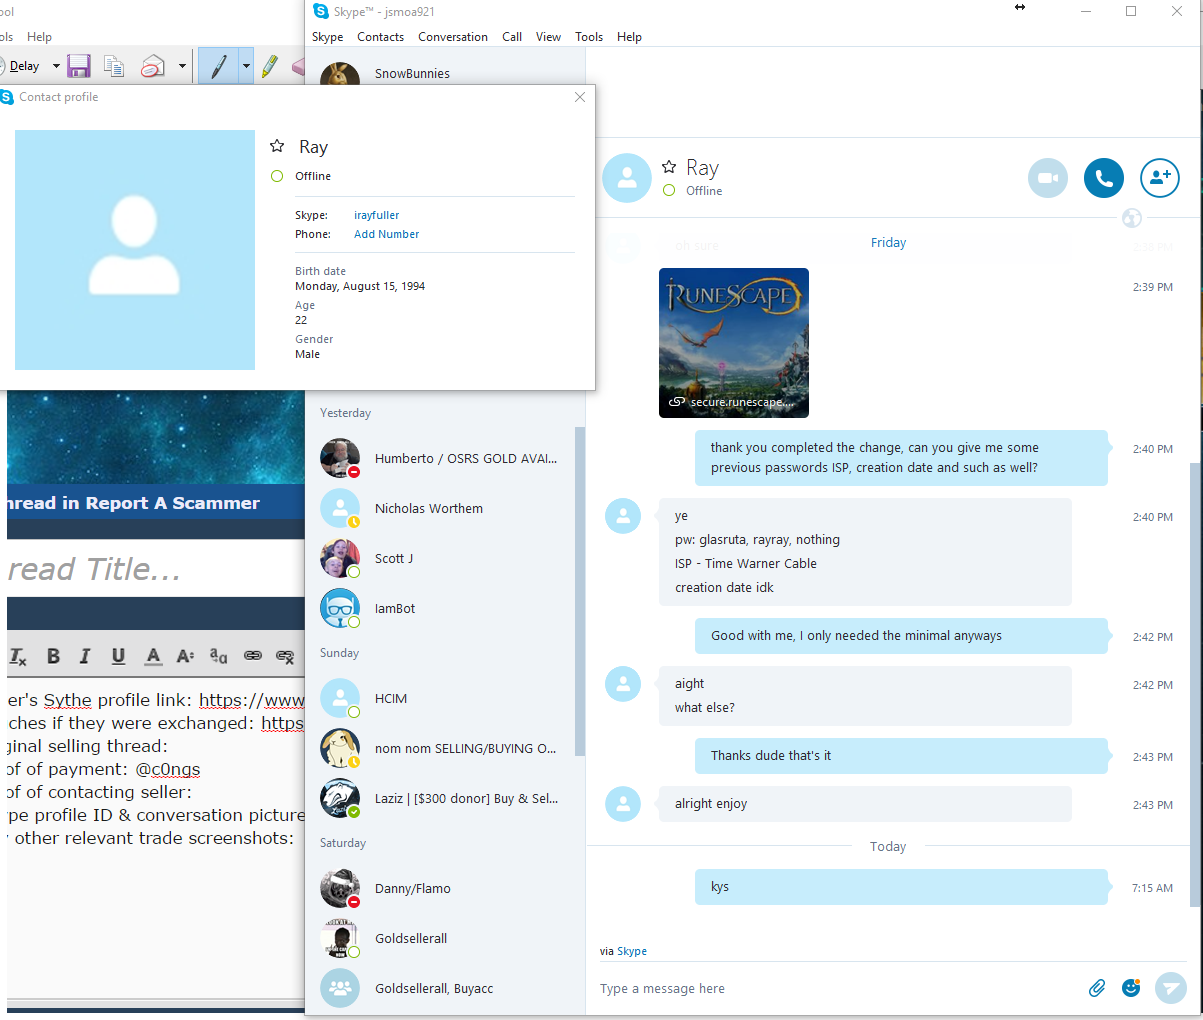
Task: Click the Thread Title input field
Action: coord(156,569)
